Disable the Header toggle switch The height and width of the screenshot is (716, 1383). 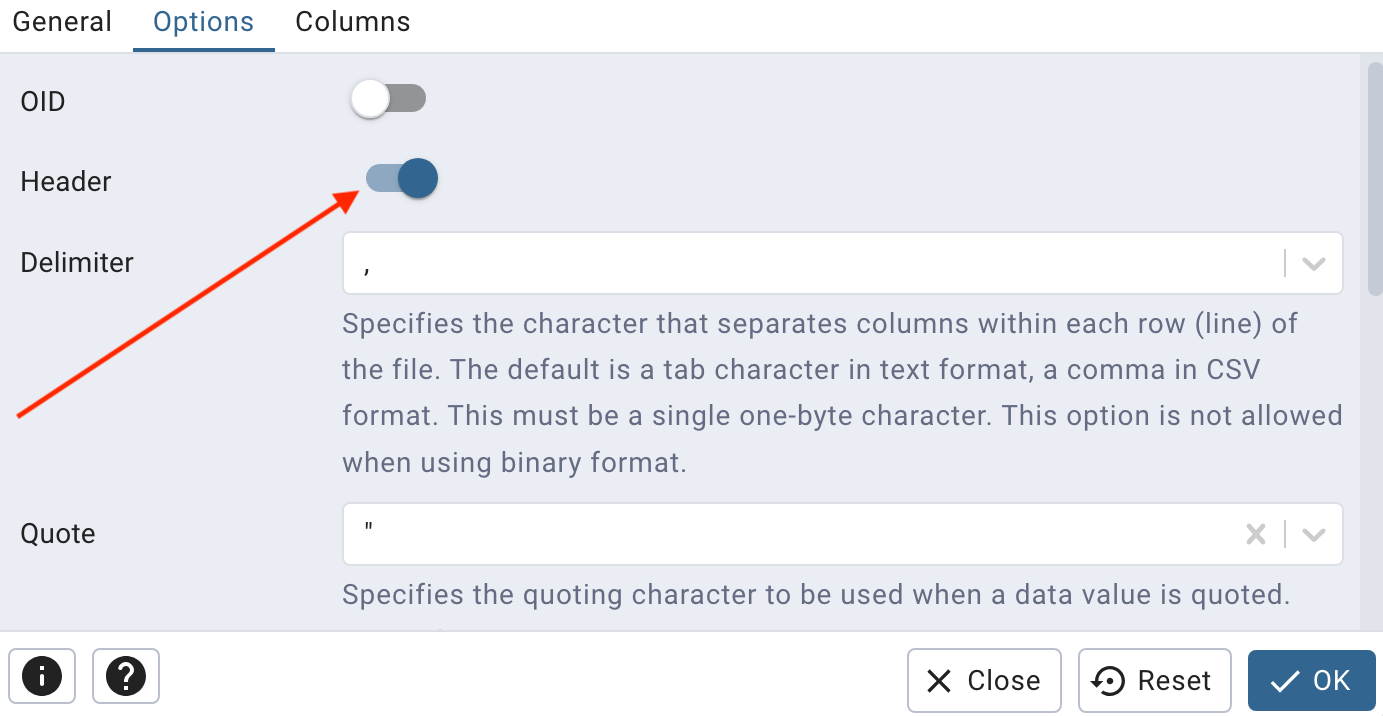click(402, 179)
